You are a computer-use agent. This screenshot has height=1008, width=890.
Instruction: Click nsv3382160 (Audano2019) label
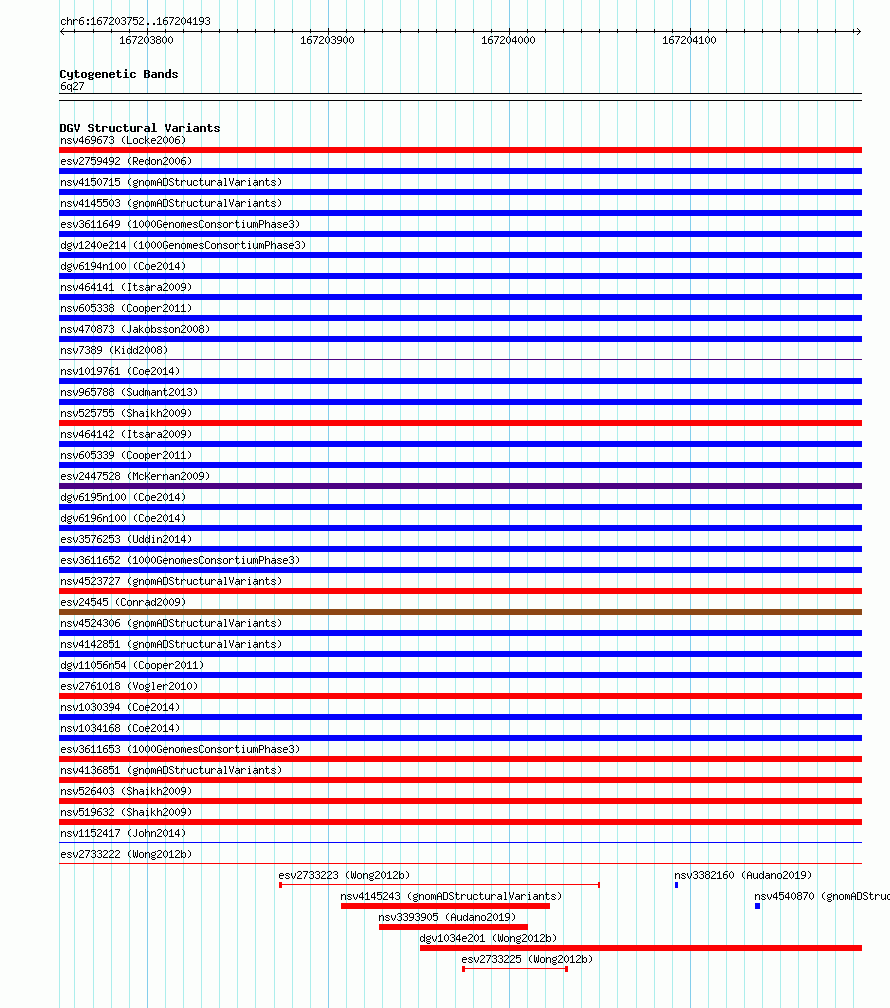tap(743, 876)
